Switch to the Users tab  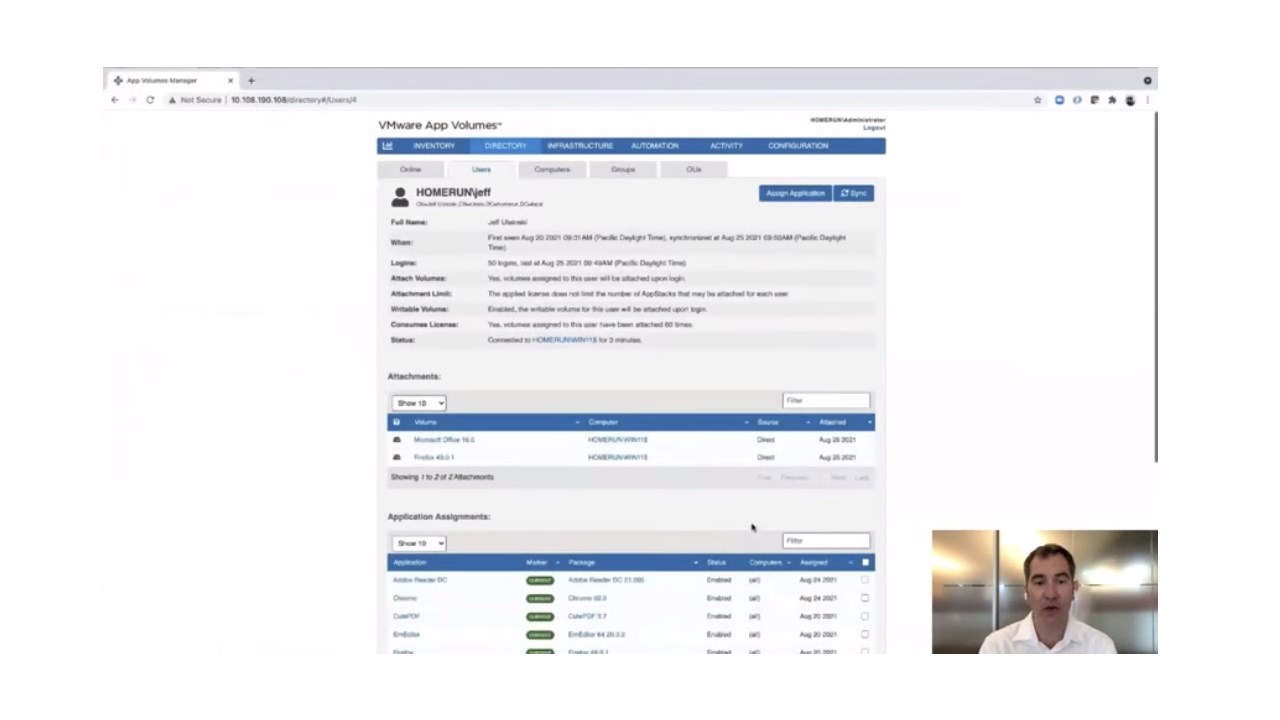(481, 170)
